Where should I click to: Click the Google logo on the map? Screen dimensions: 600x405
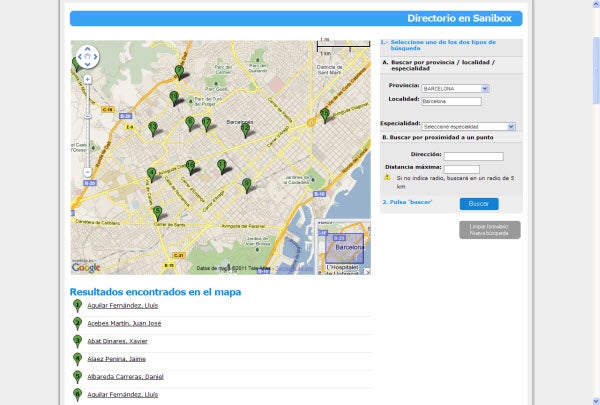(86, 268)
